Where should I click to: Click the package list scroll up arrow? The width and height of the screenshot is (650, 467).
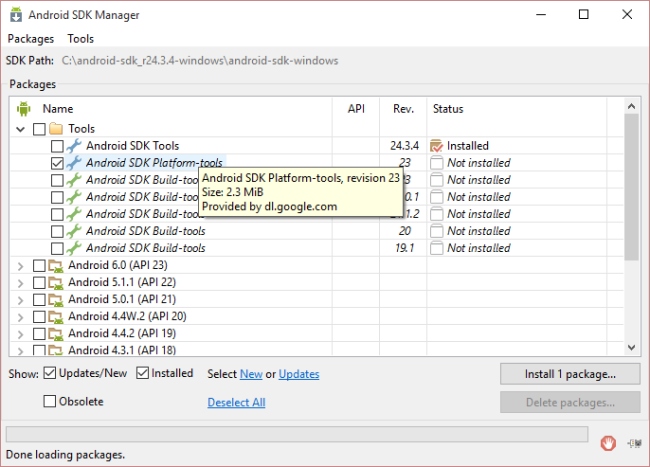click(632, 106)
